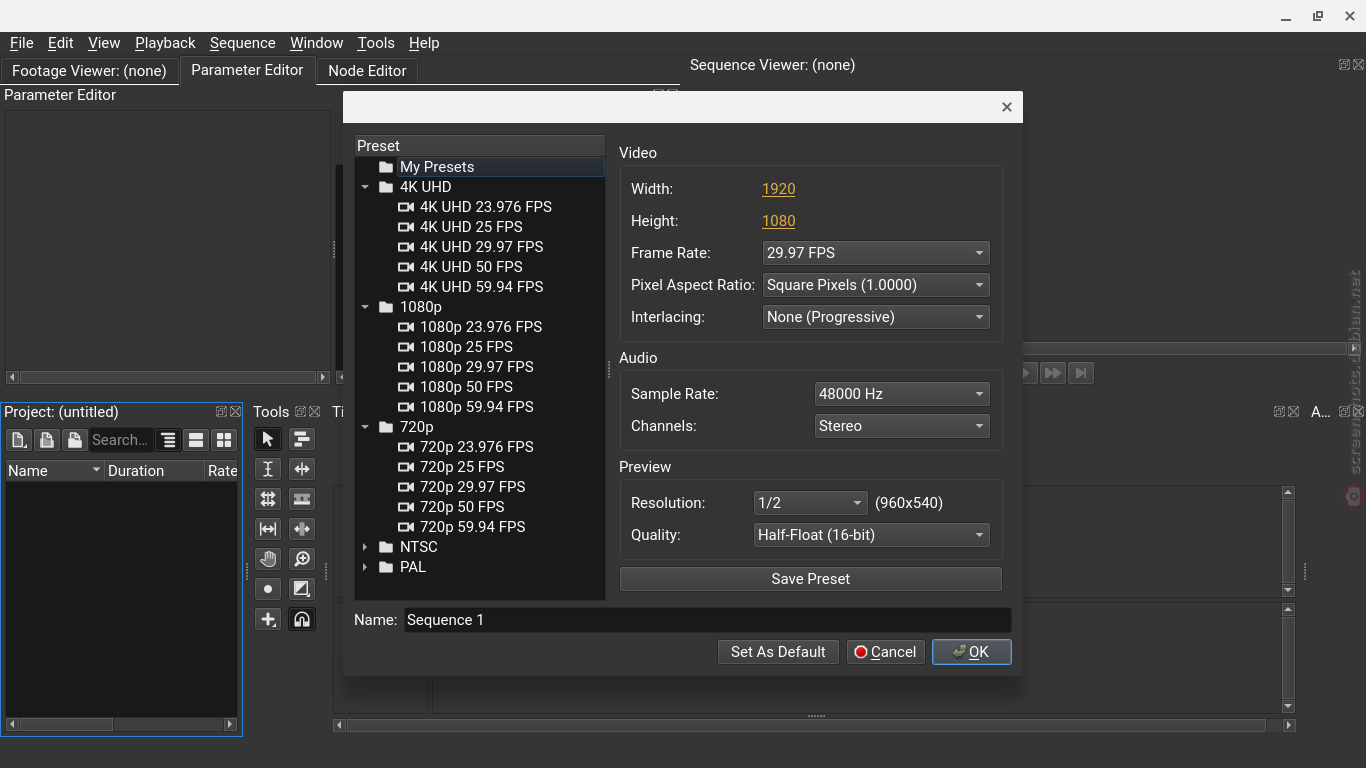Open the Edit menu
This screenshot has width=1366, height=768.
click(60, 43)
